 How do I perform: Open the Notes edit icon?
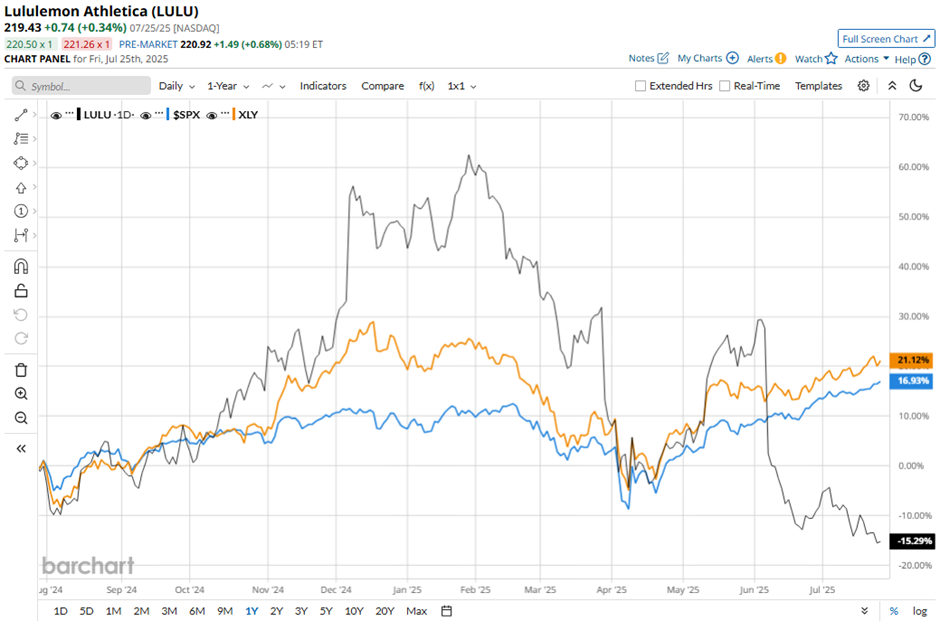[662, 58]
